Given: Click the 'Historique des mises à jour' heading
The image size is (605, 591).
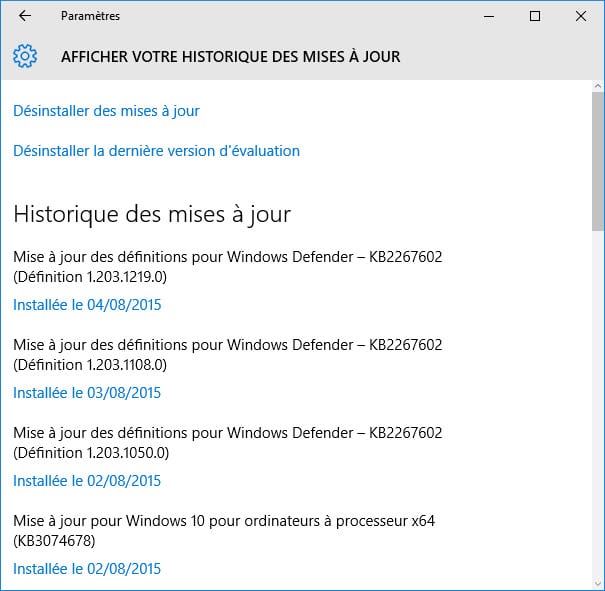Looking at the screenshot, I should click(x=152, y=214).
